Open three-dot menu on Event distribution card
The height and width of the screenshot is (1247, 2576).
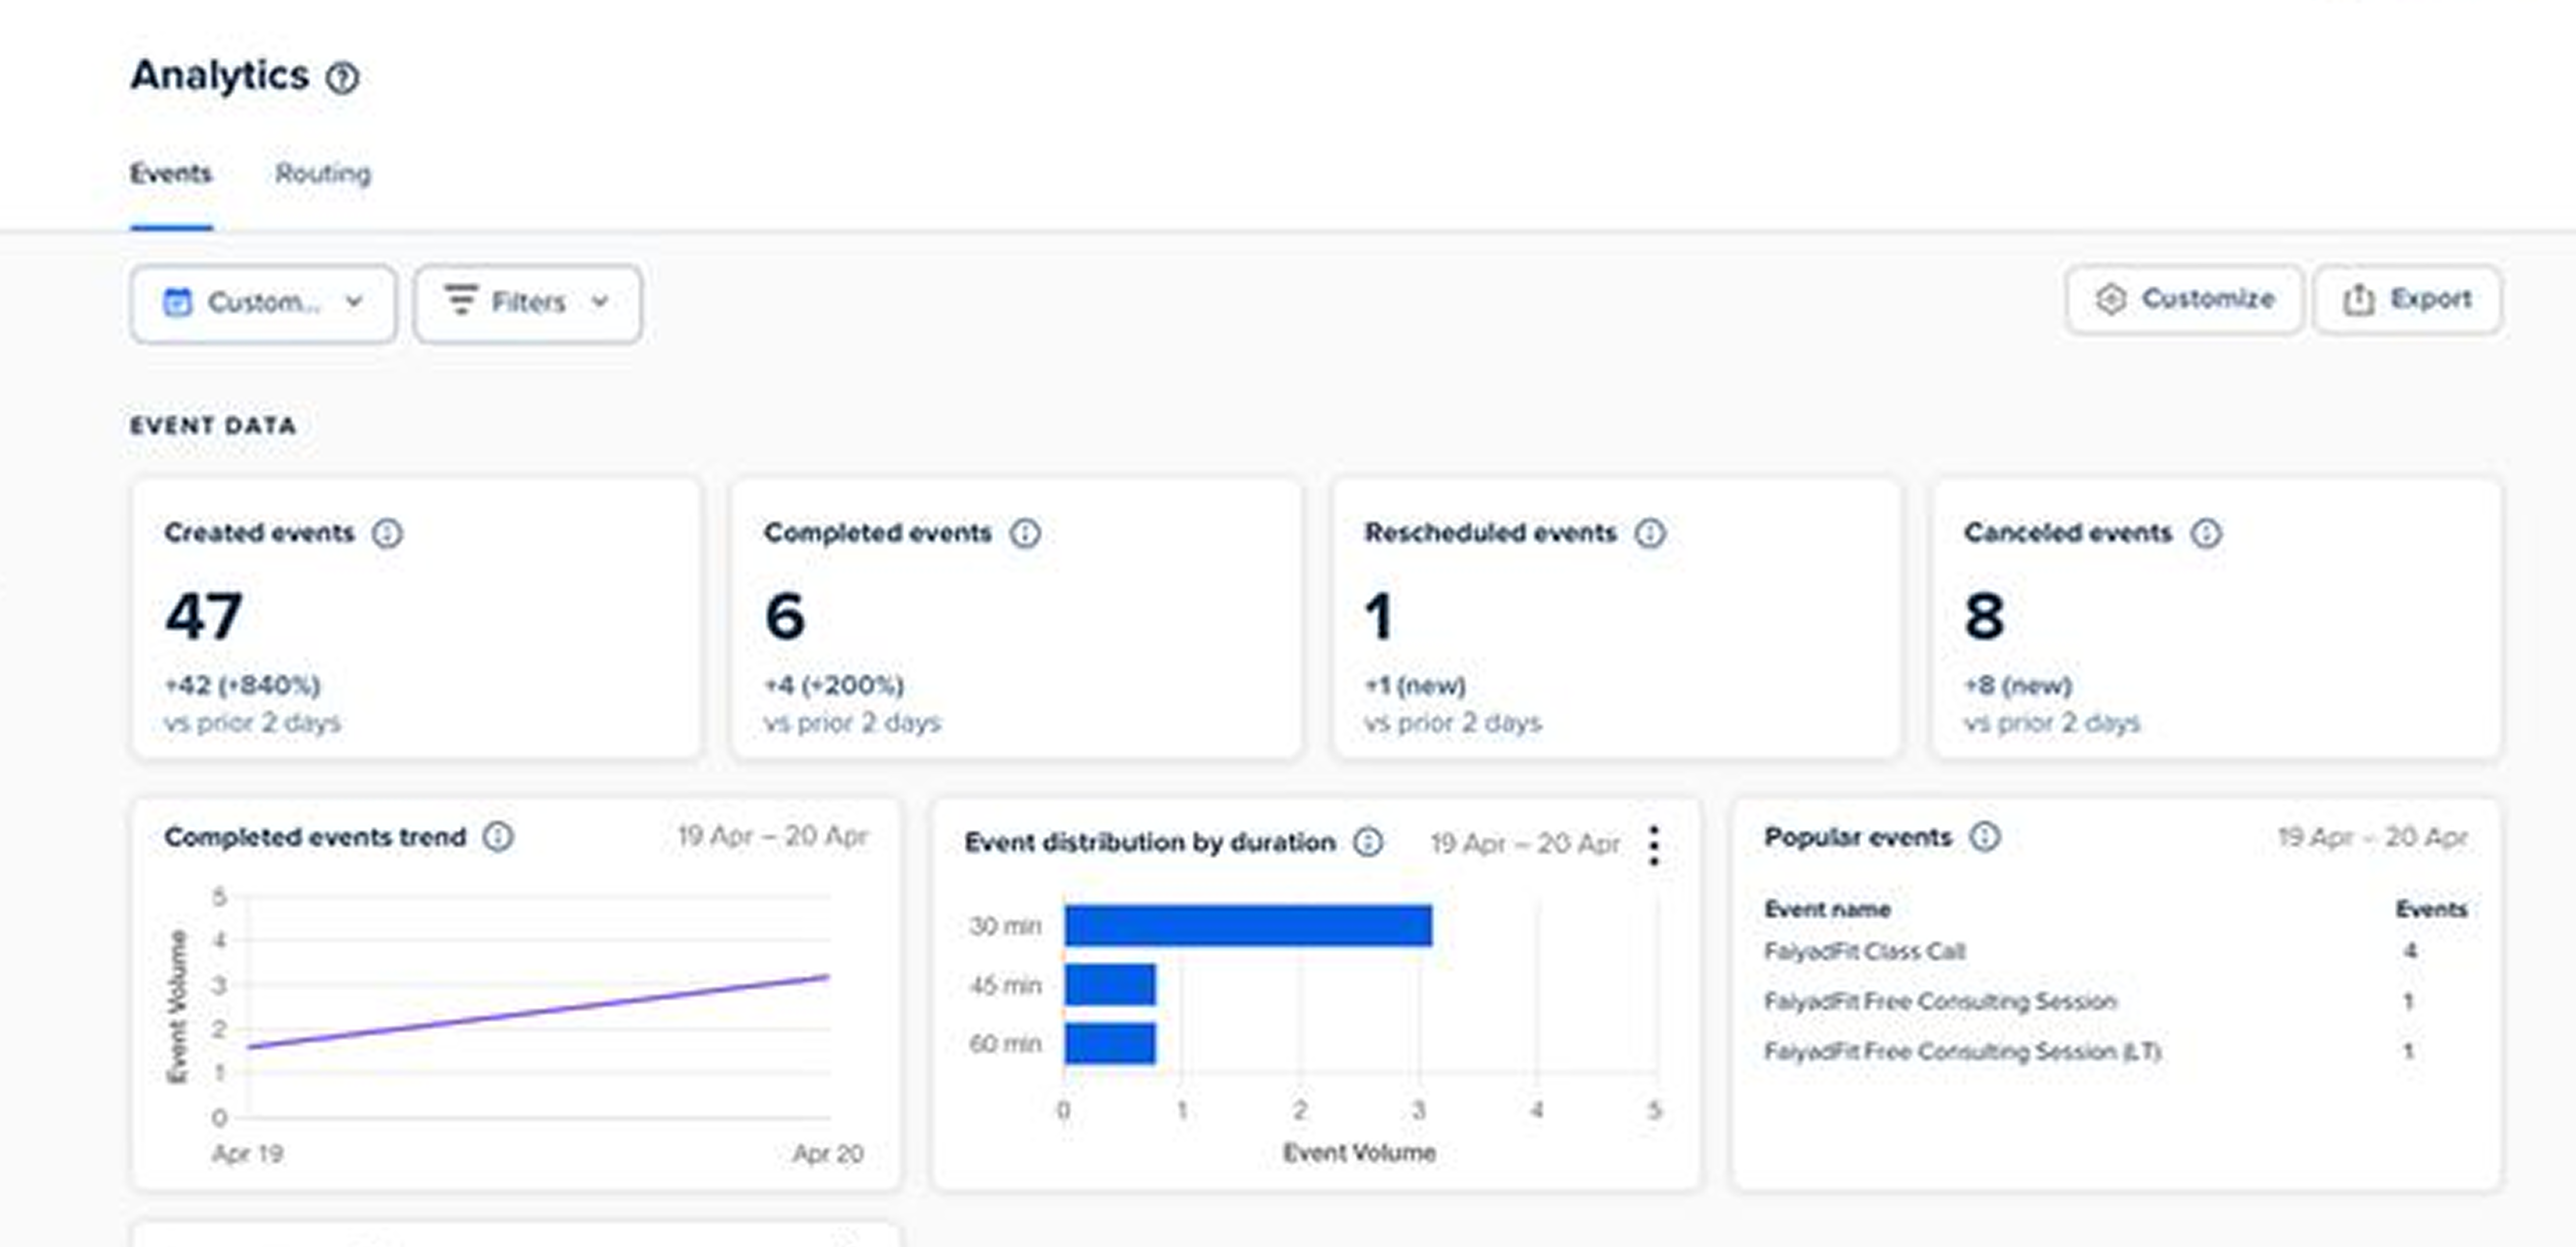(1654, 845)
